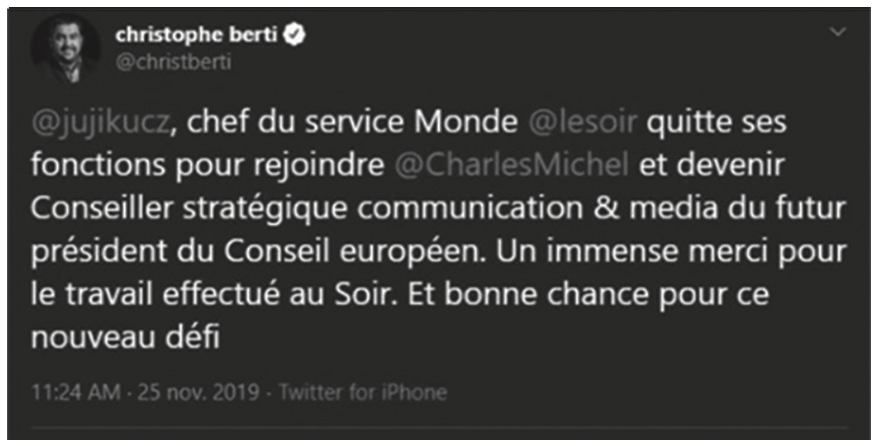Open christophe berti's profile picture

click(x=66, y=49)
